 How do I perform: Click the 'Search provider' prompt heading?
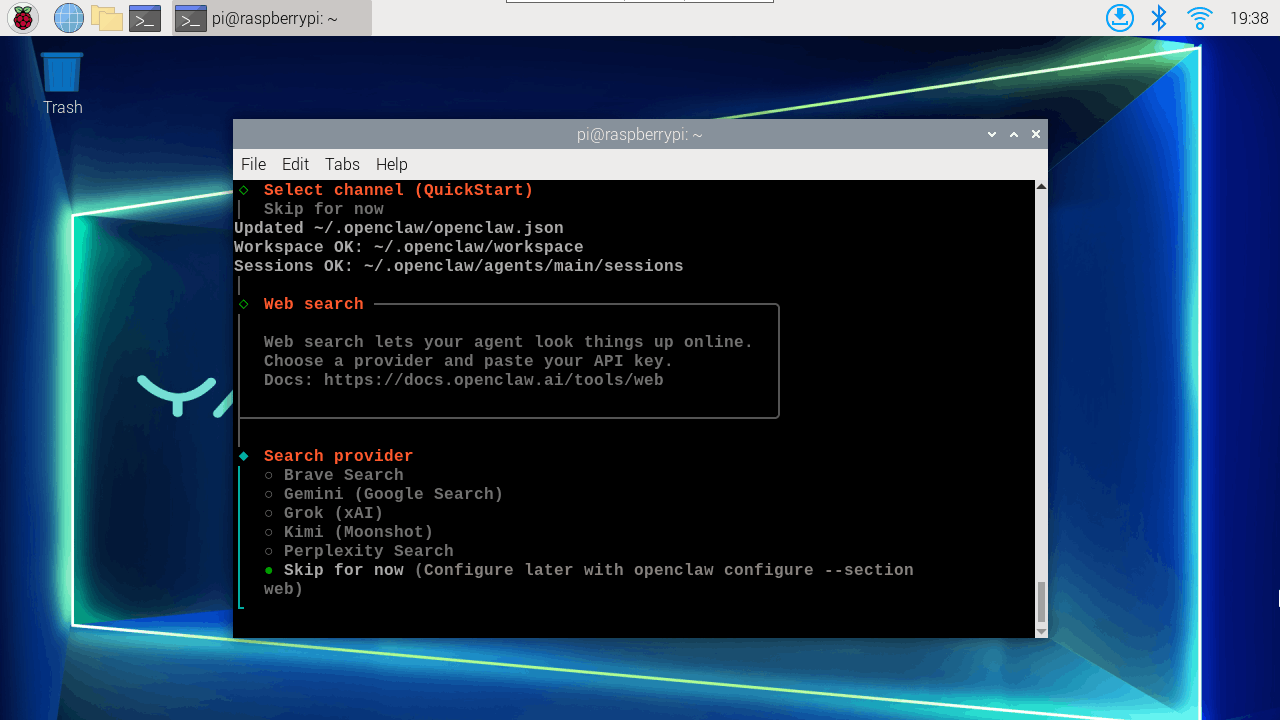pos(339,456)
